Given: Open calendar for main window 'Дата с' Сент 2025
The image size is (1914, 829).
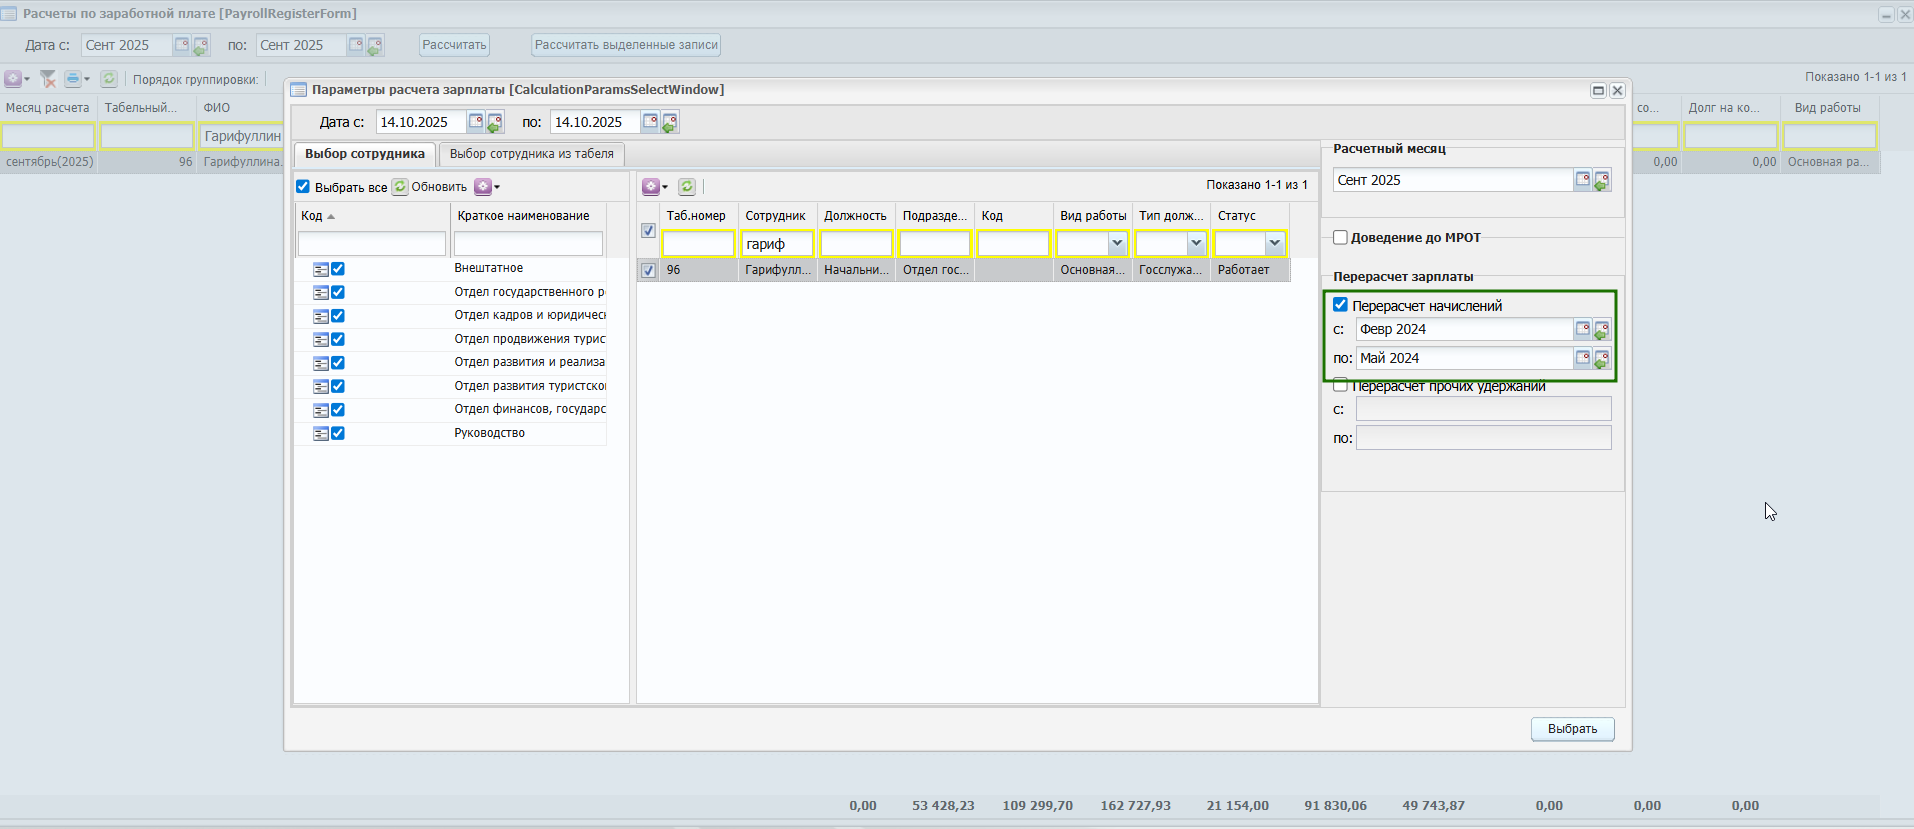Looking at the screenshot, I should 182,45.
